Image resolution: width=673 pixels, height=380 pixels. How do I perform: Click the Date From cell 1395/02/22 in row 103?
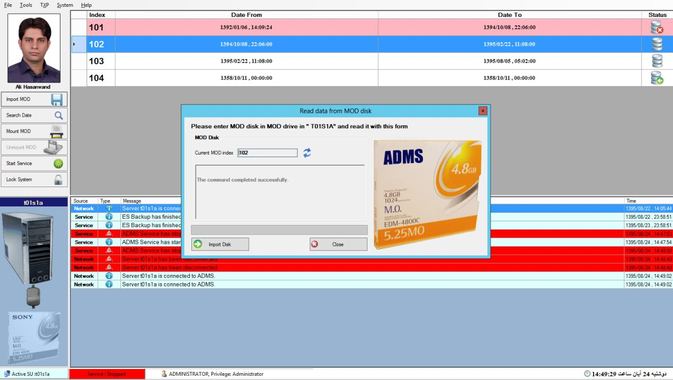pos(246,61)
